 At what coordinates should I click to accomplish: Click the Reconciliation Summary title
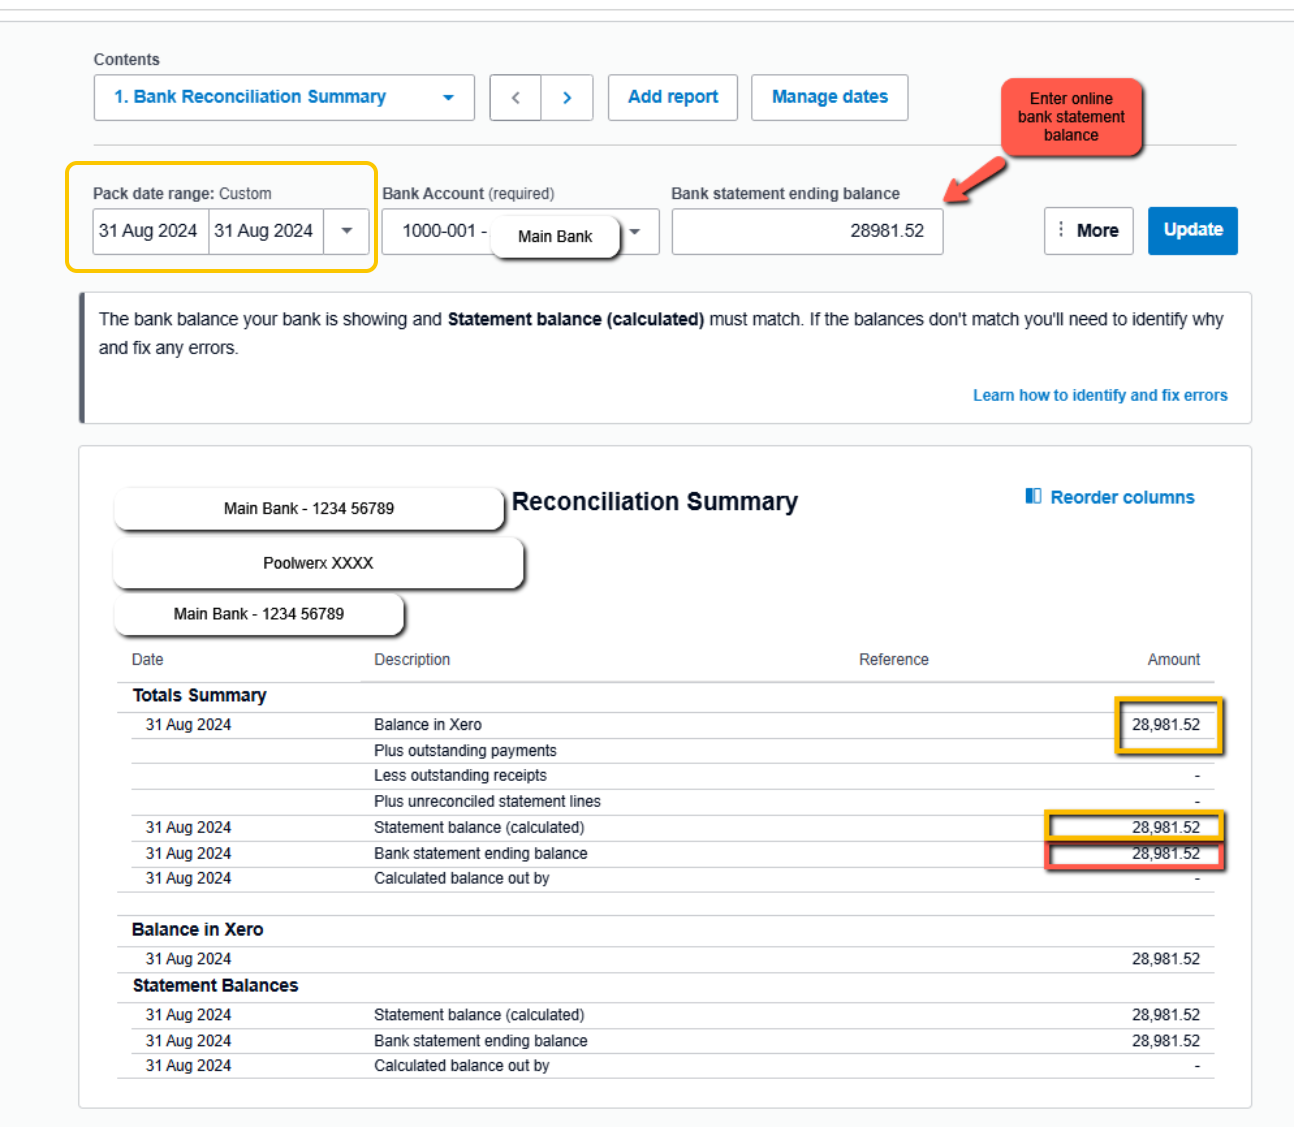[655, 501]
